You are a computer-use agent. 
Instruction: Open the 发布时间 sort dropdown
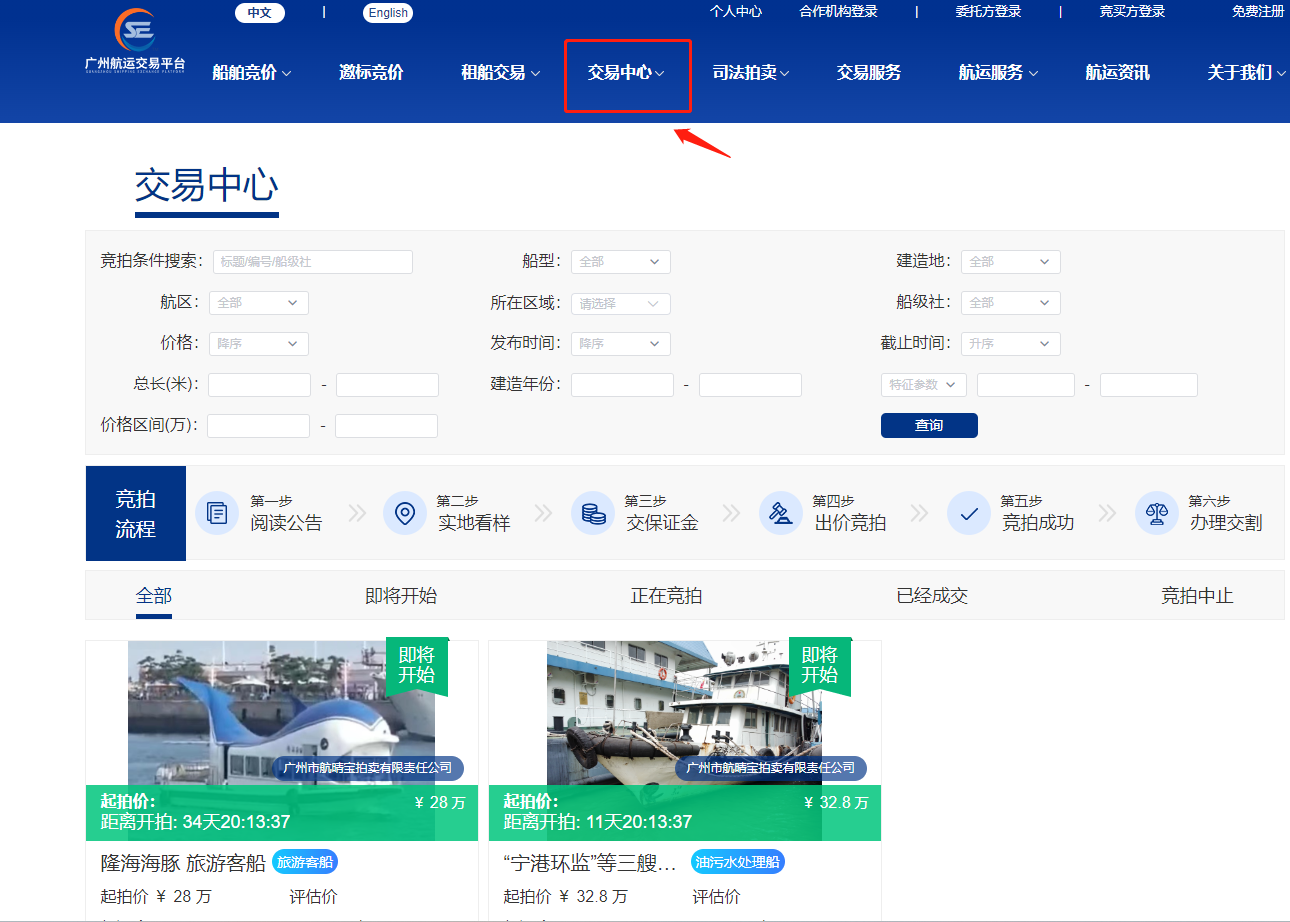[621, 344]
